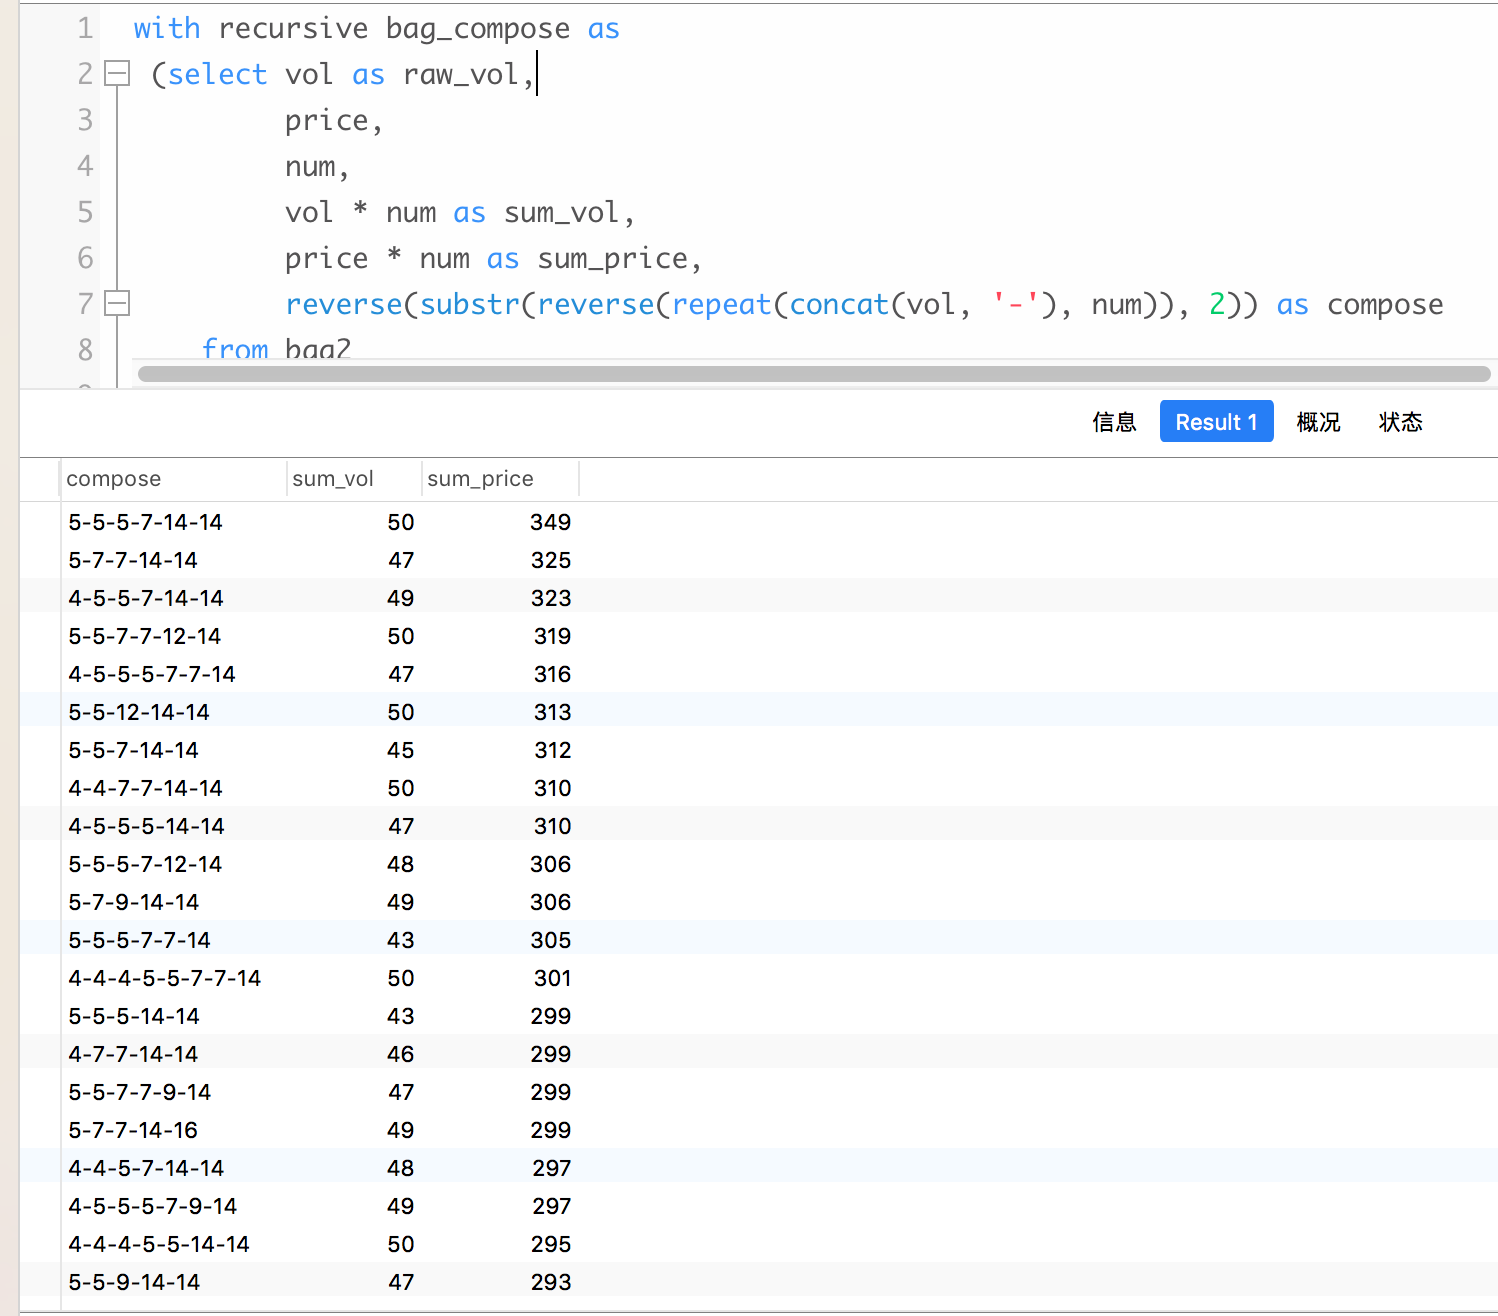Click sum_vol 45 in the results
Image resolution: width=1498 pixels, height=1316 pixels.
point(401,750)
